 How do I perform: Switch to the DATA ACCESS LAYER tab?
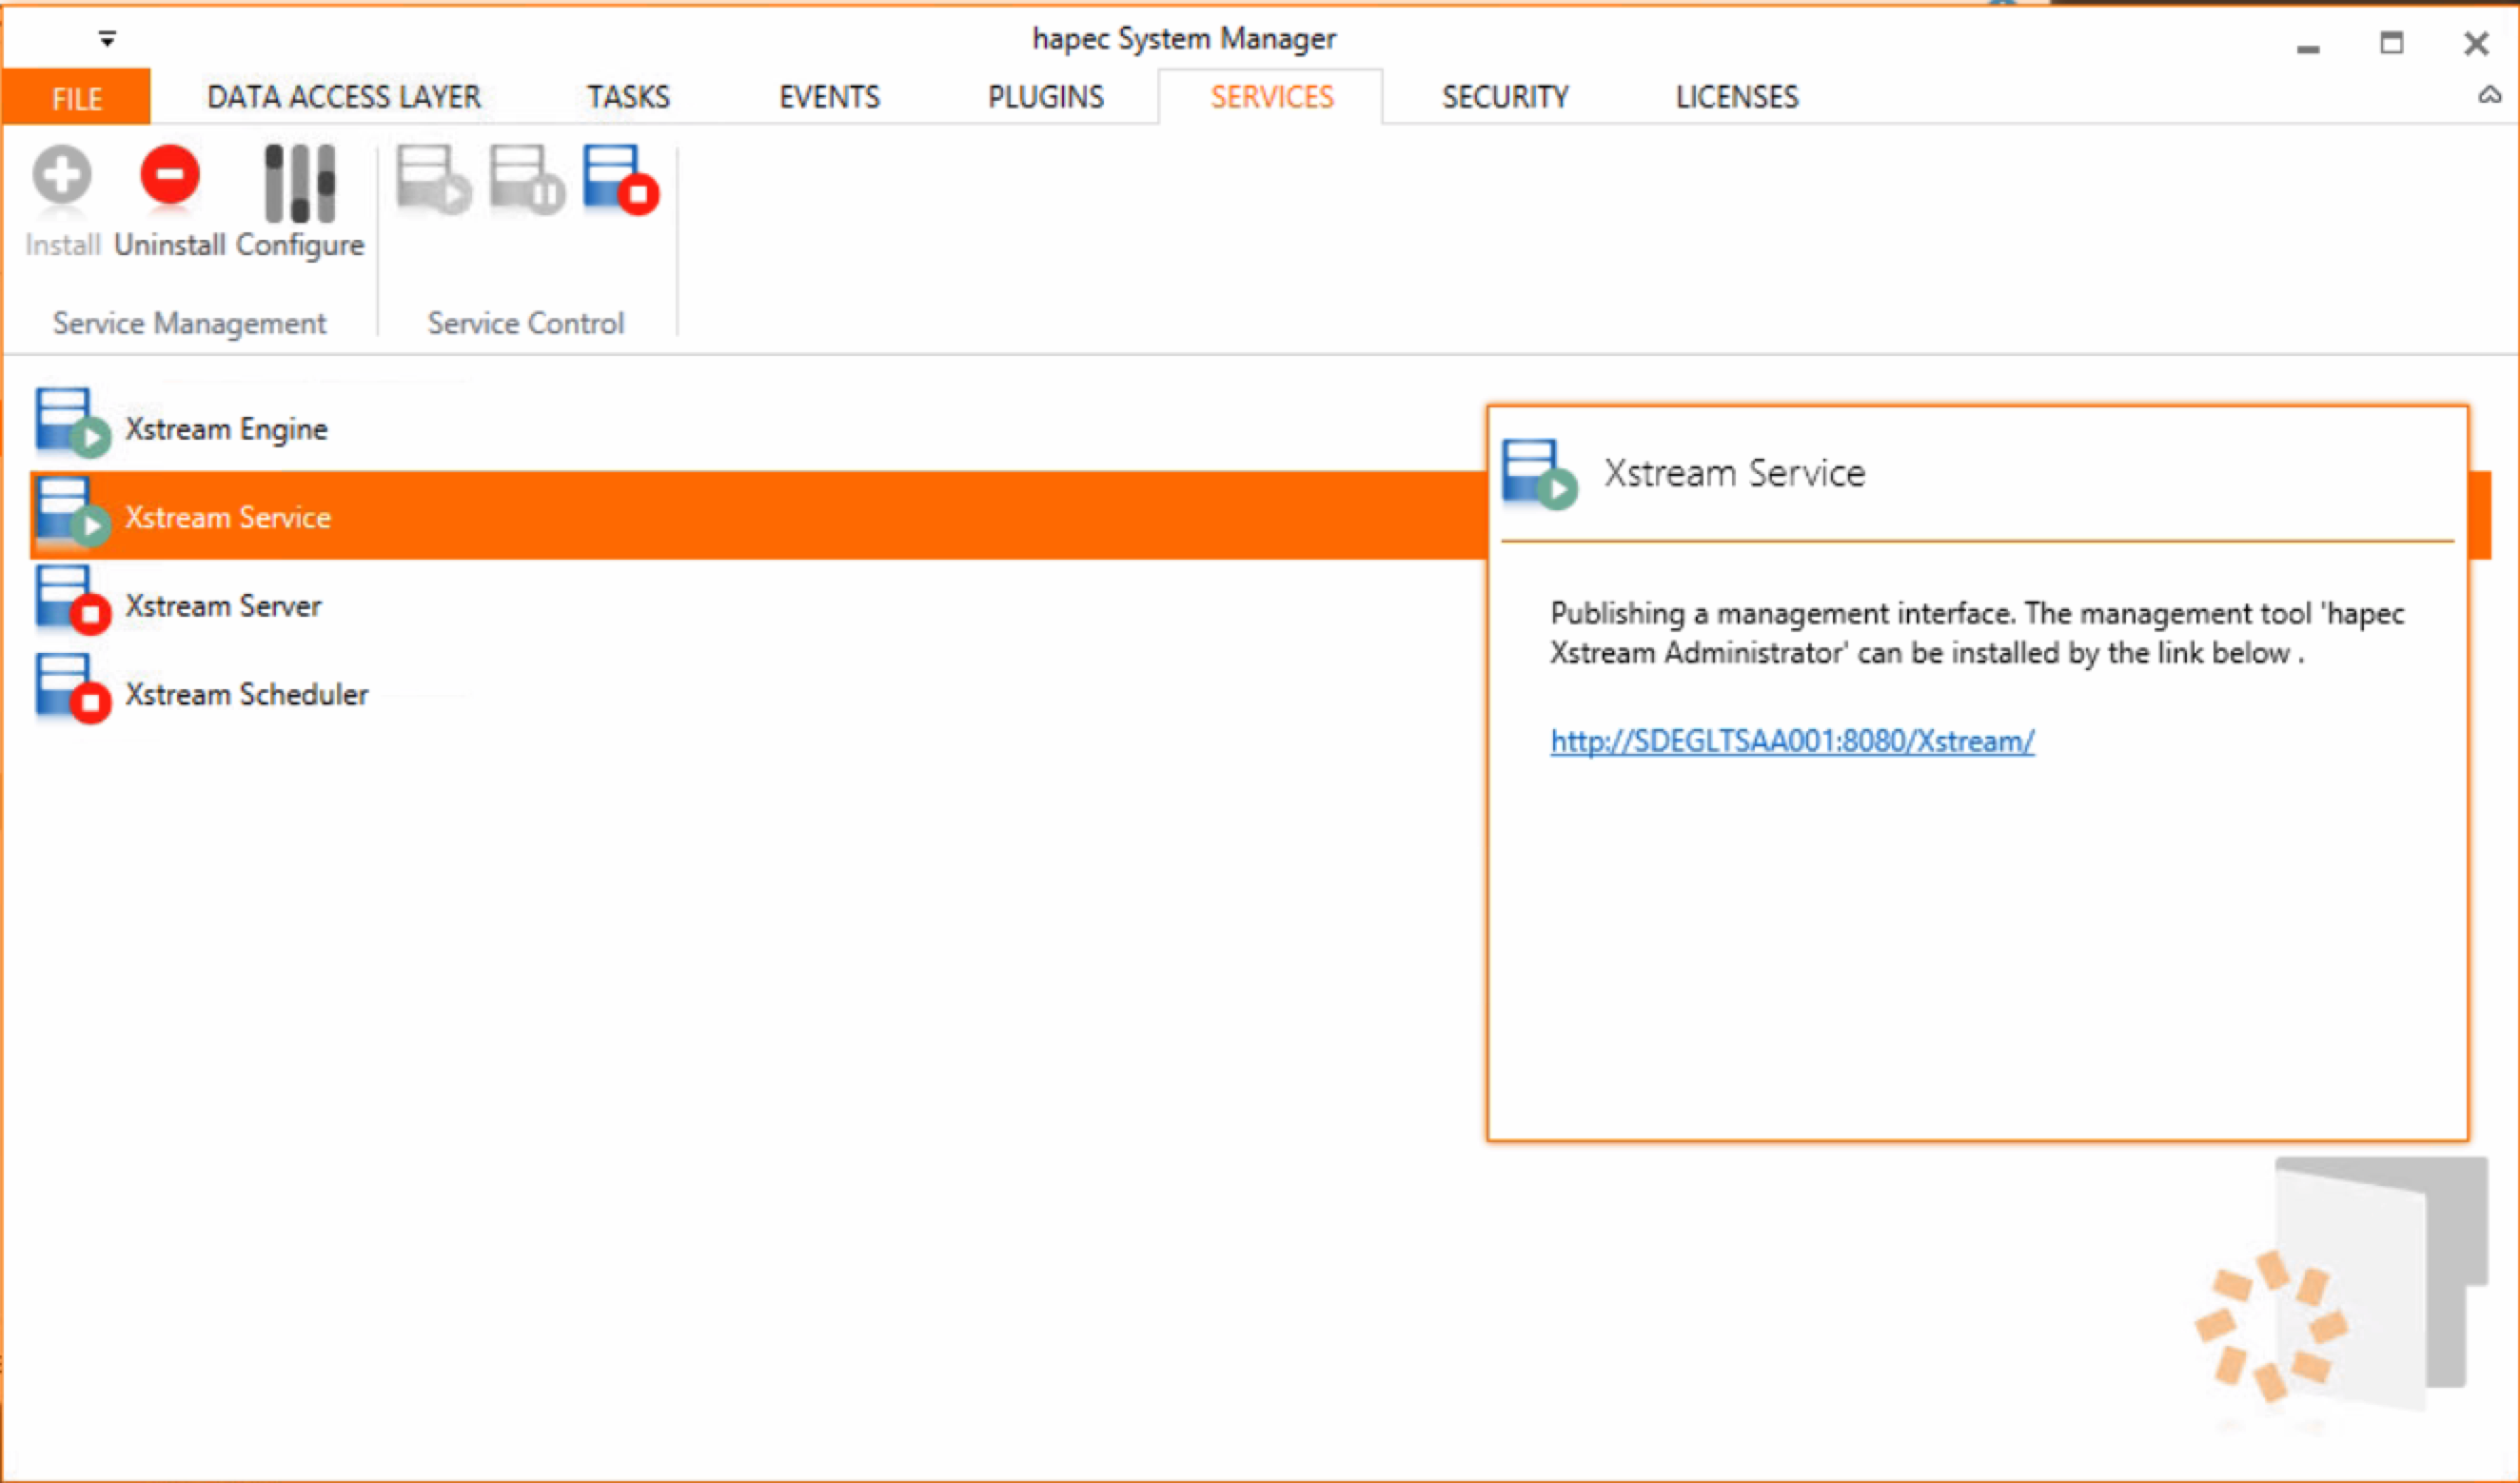coord(343,97)
